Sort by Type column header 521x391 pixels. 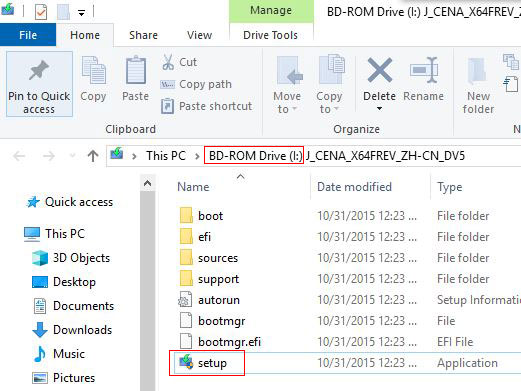[x=450, y=187]
